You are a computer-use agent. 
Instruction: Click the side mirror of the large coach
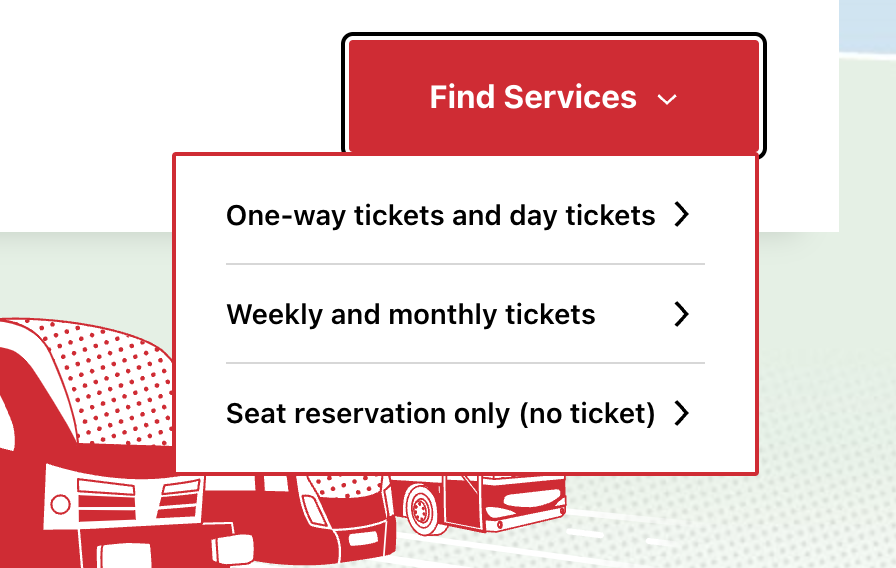click(x=233, y=549)
